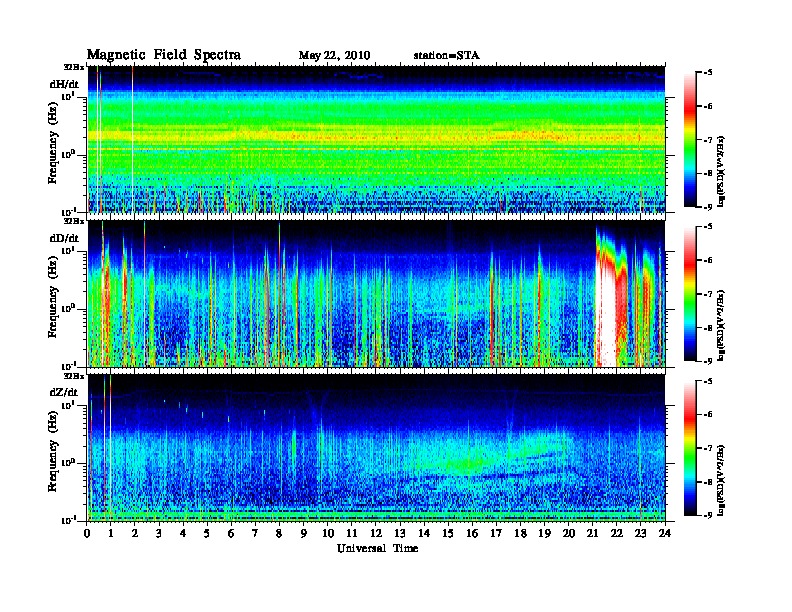Click hour 12 on the time axis
Viewport: 792px width, 612px height.
[x=376, y=533]
